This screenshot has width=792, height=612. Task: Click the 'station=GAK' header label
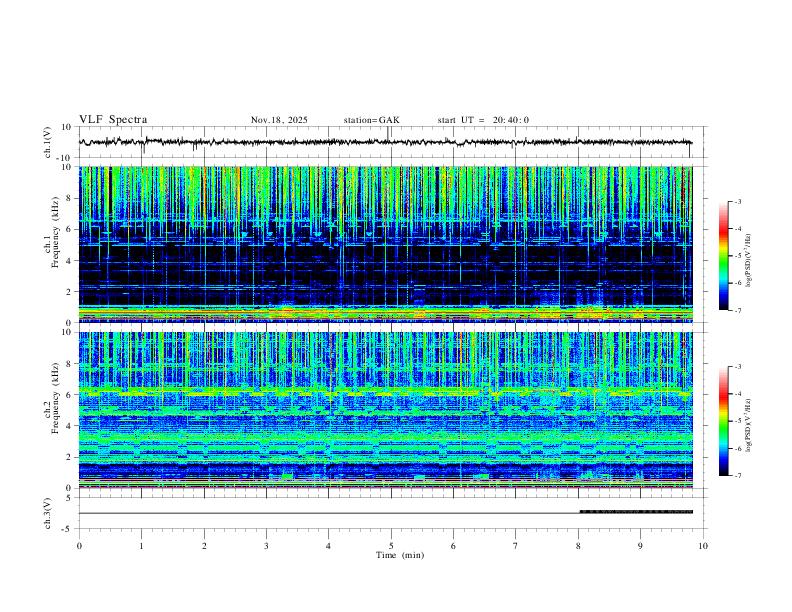371,120
